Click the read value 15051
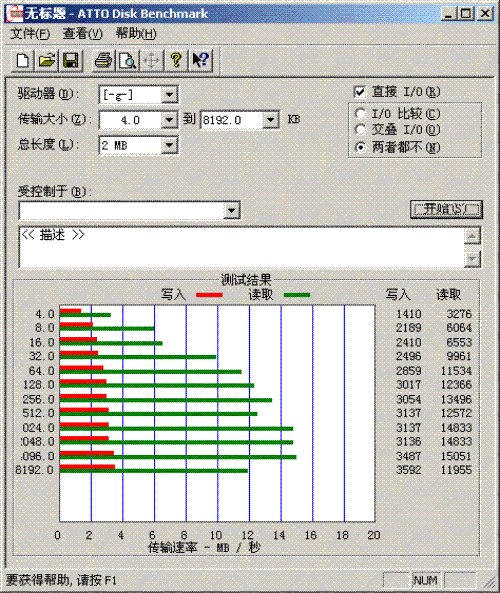Screen dimensions: 500x593 pos(456,456)
